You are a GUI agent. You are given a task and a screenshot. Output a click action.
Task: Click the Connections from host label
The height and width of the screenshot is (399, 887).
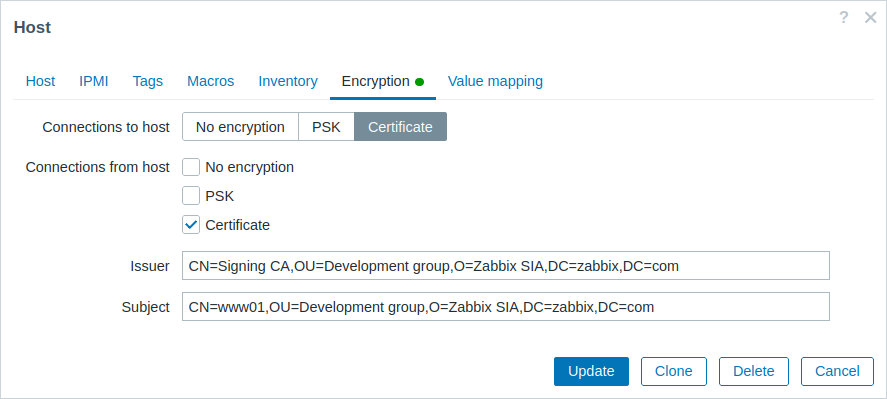point(97,168)
